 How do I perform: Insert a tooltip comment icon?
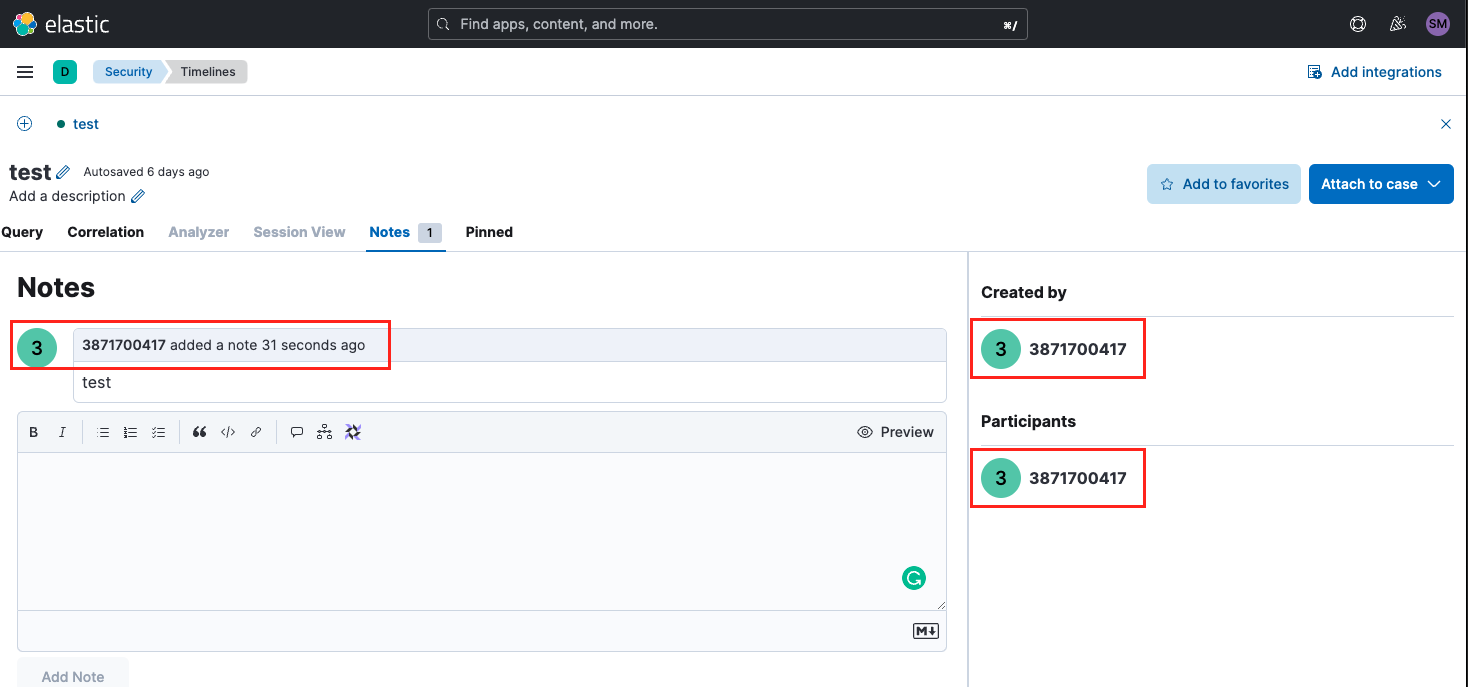tap(297, 432)
